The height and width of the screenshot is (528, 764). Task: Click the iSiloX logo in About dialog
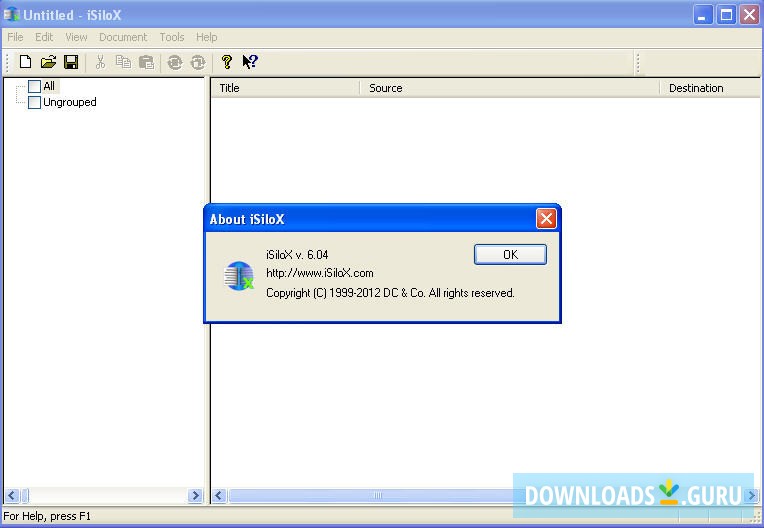click(x=239, y=276)
